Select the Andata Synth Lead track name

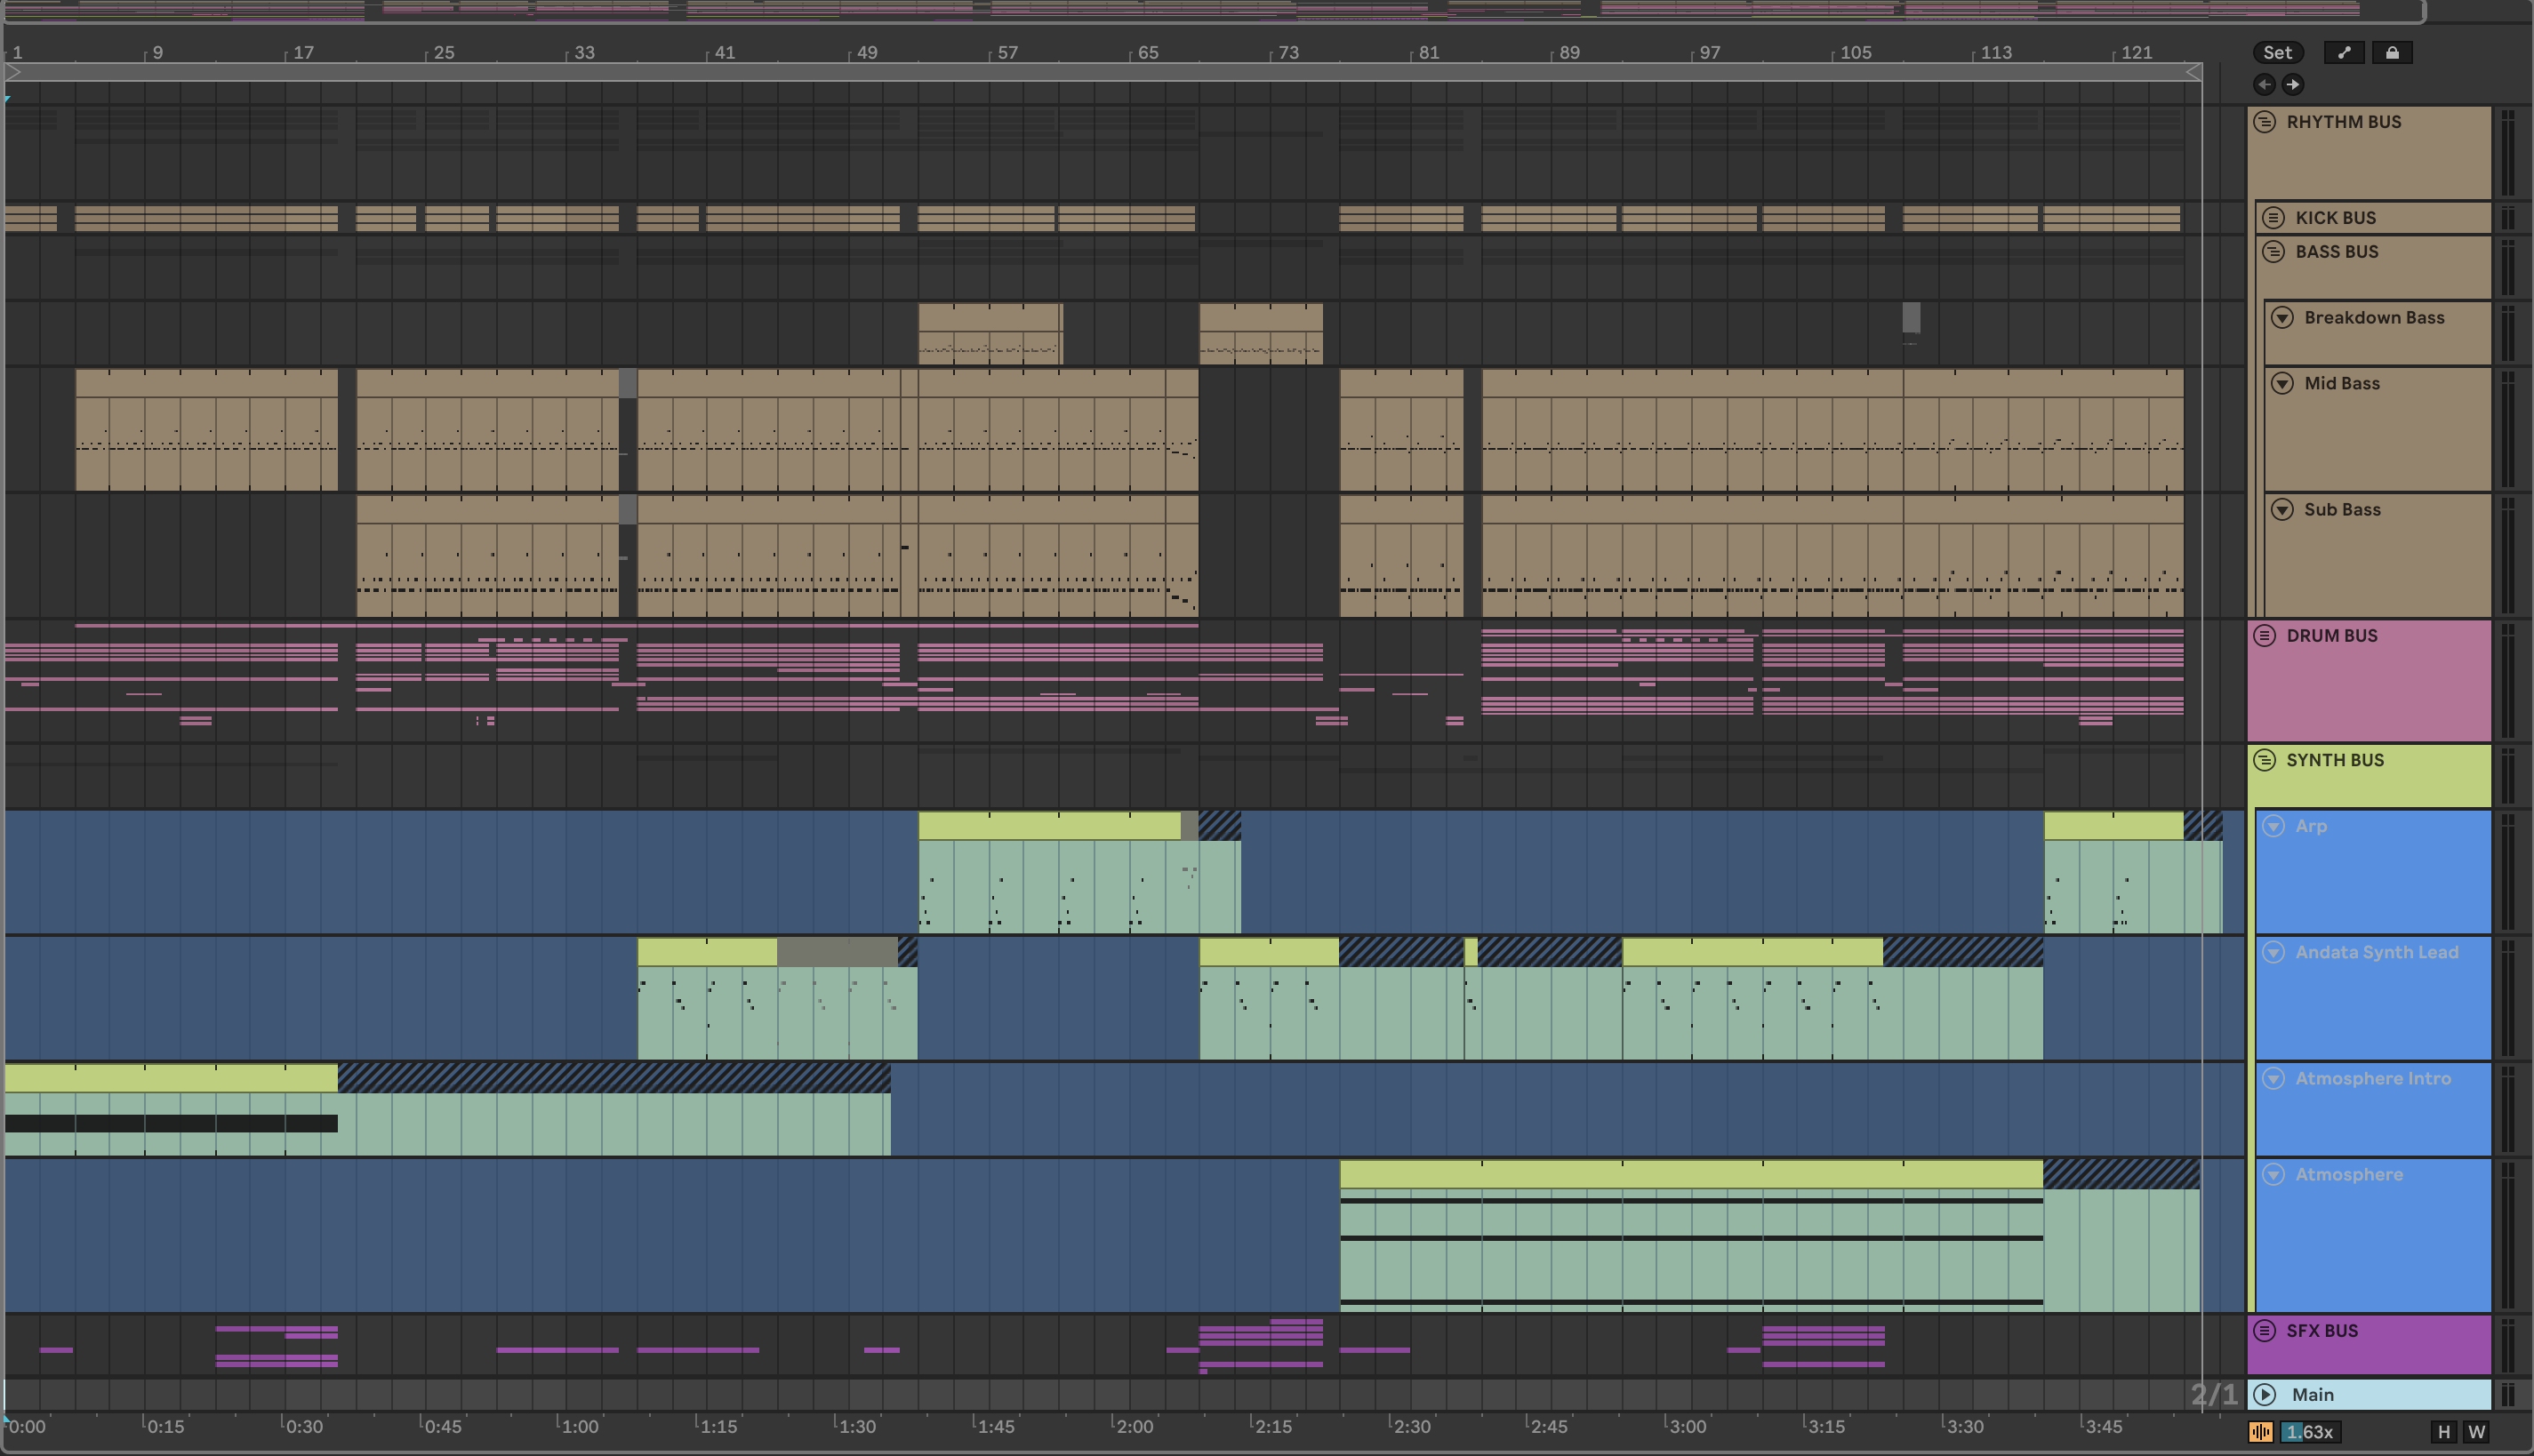pyautogui.click(x=2376, y=952)
